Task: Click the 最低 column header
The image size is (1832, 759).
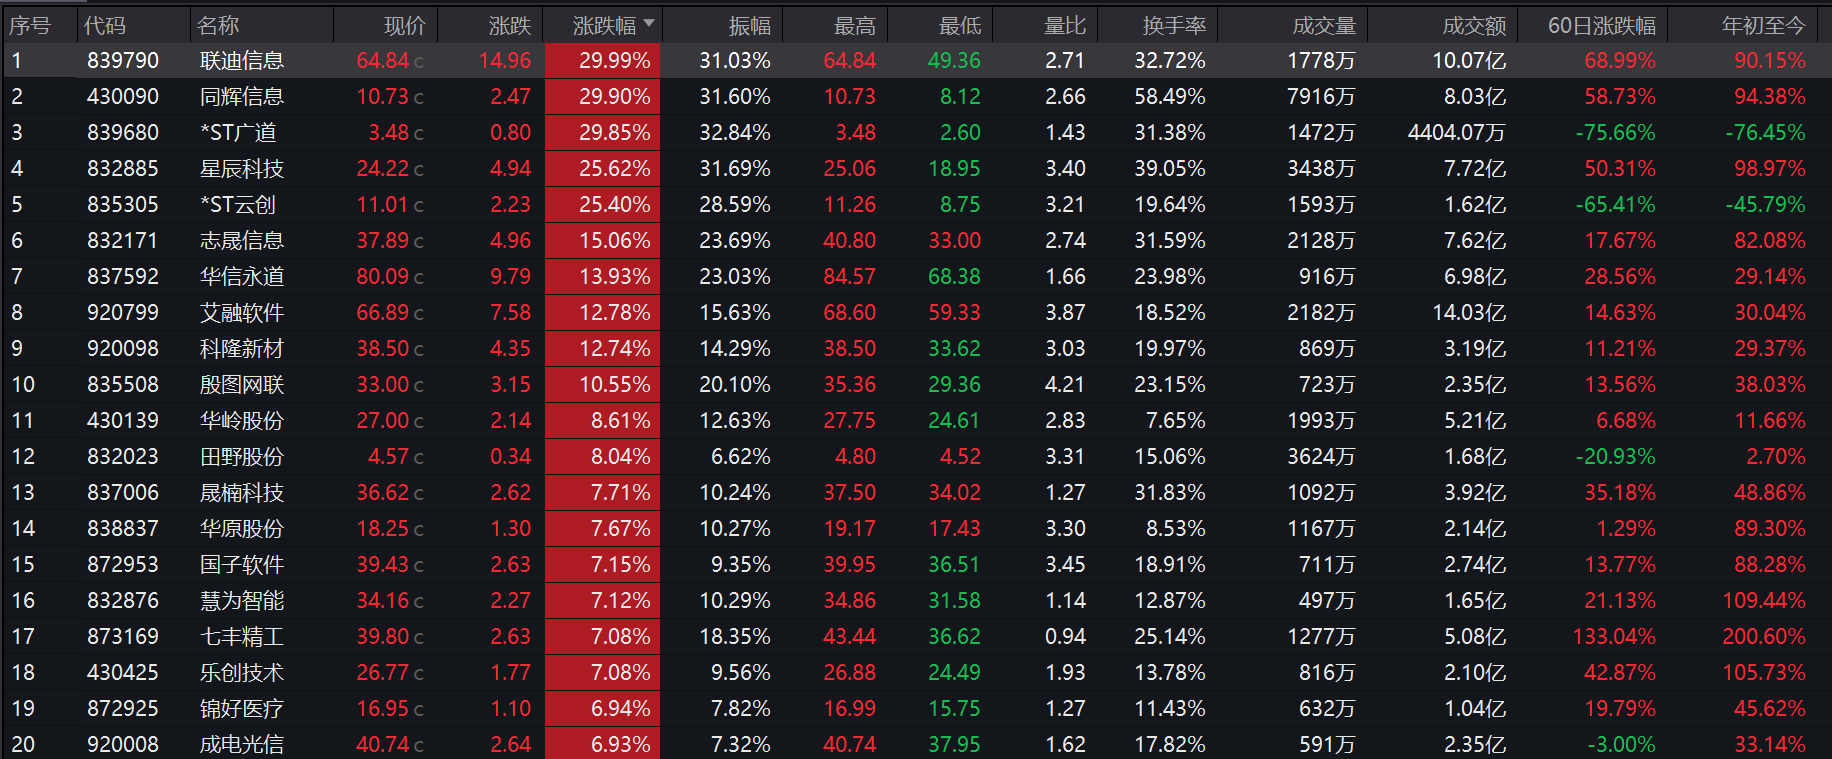Action: tap(960, 26)
